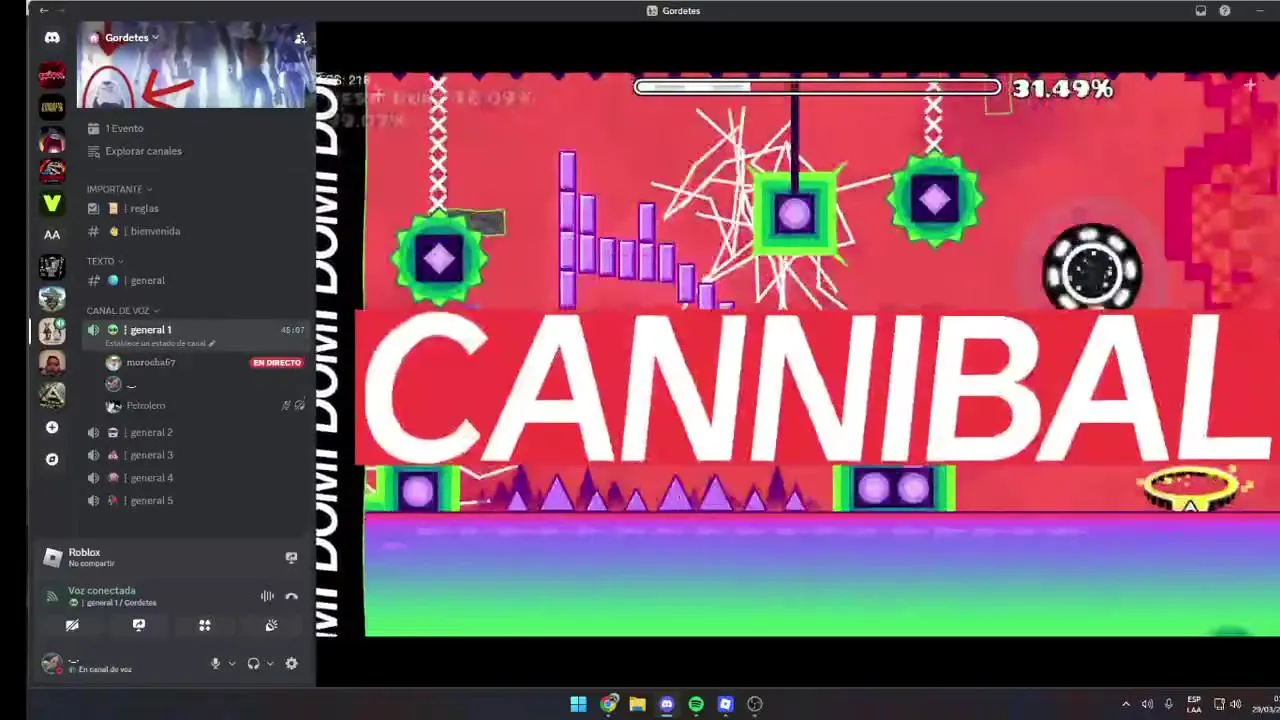
Task: Open Windows Start menu
Action: pyautogui.click(x=578, y=704)
